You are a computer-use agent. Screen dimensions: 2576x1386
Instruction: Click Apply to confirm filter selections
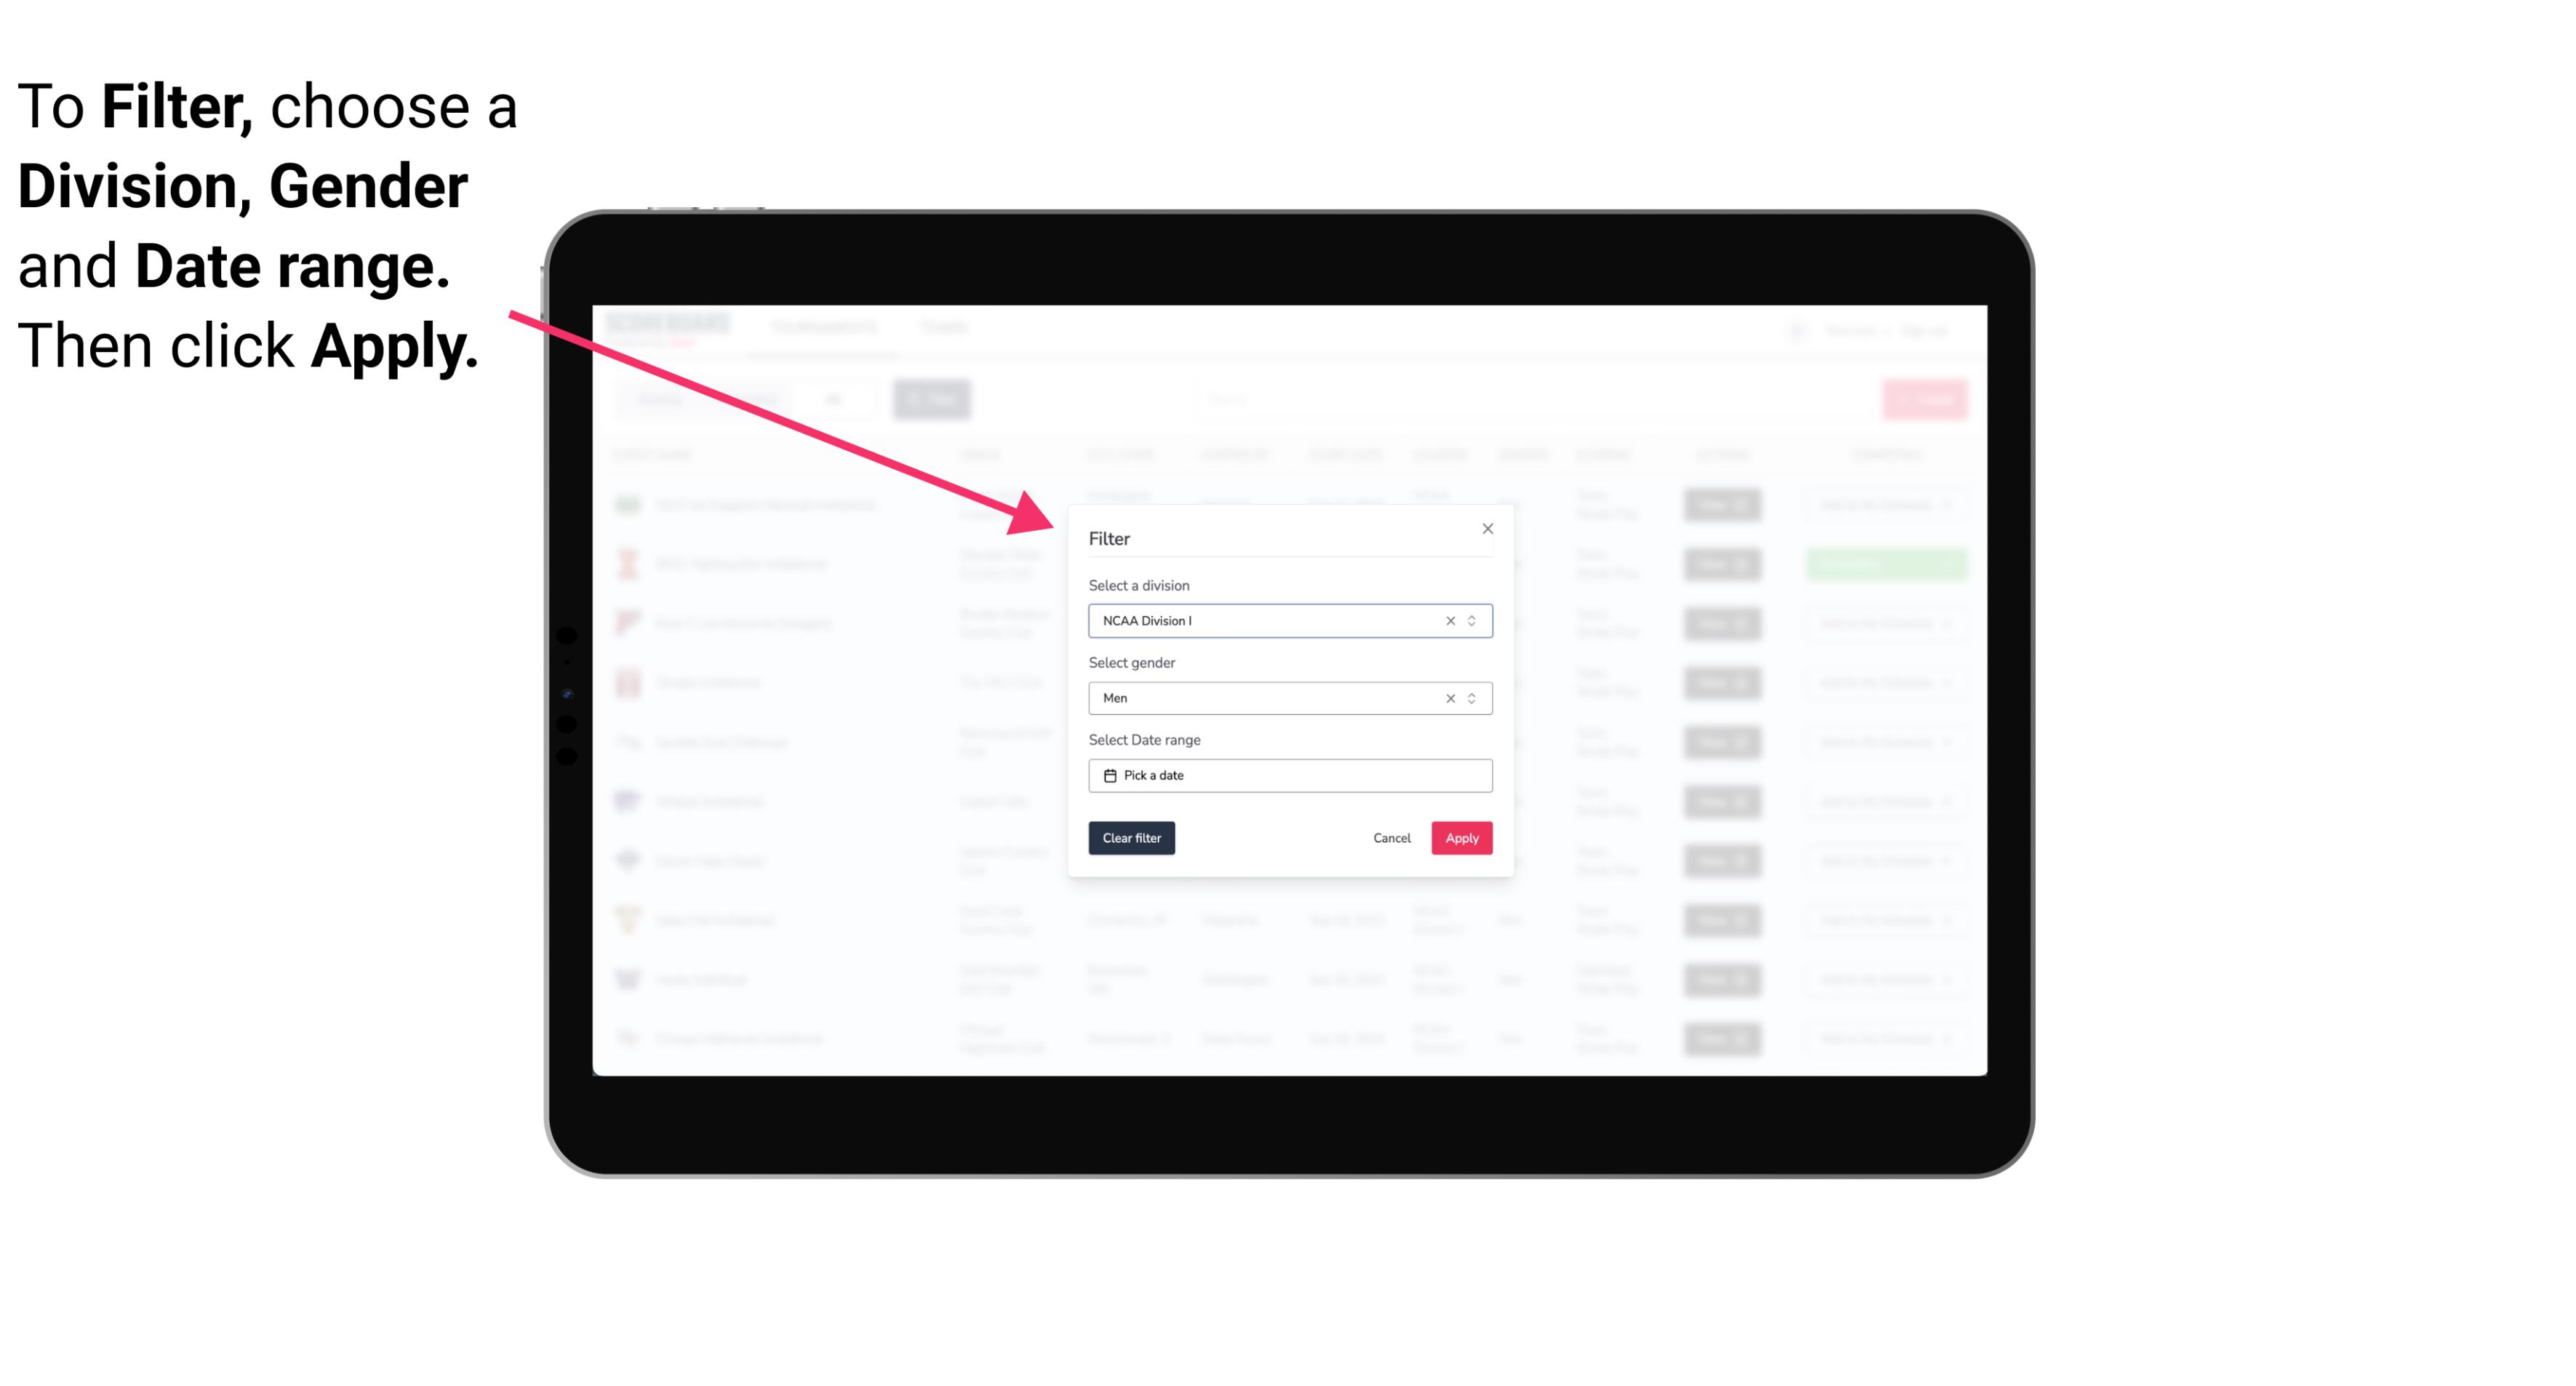1460,838
